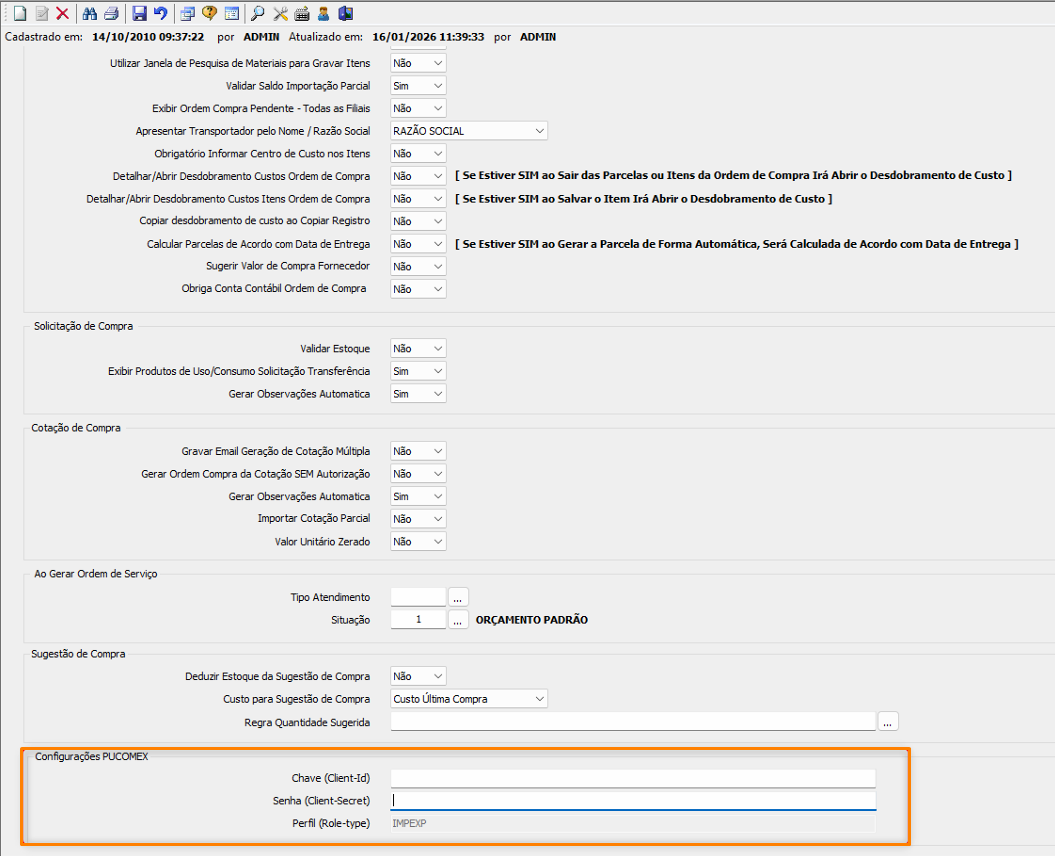Screen dimensions: 1055x856
Task: Expand Valor Unitário Zerado dropdown
Action: tap(437, 542)
